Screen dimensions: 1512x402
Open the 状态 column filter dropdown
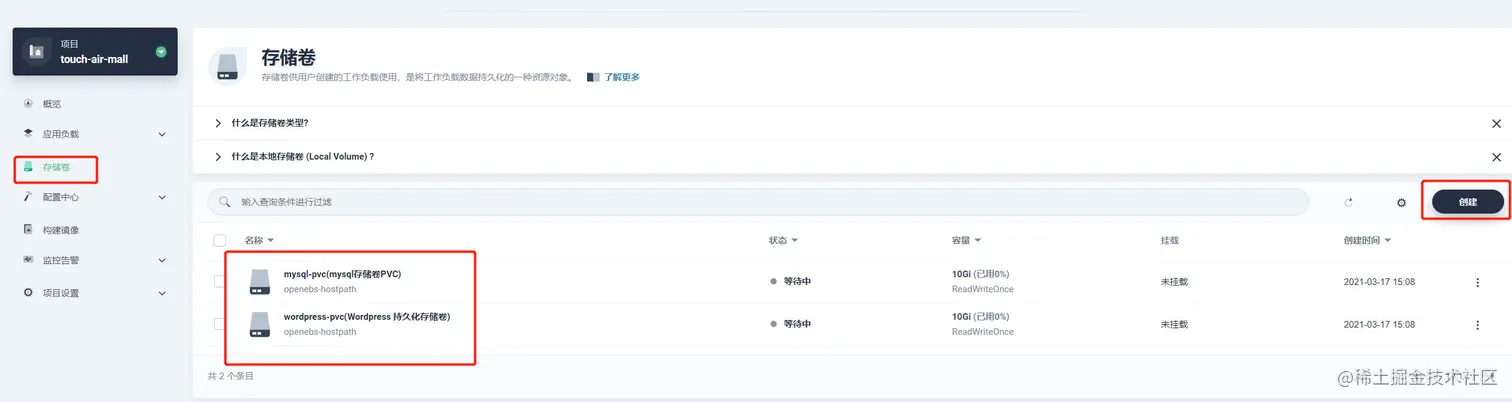coord(783,241)
